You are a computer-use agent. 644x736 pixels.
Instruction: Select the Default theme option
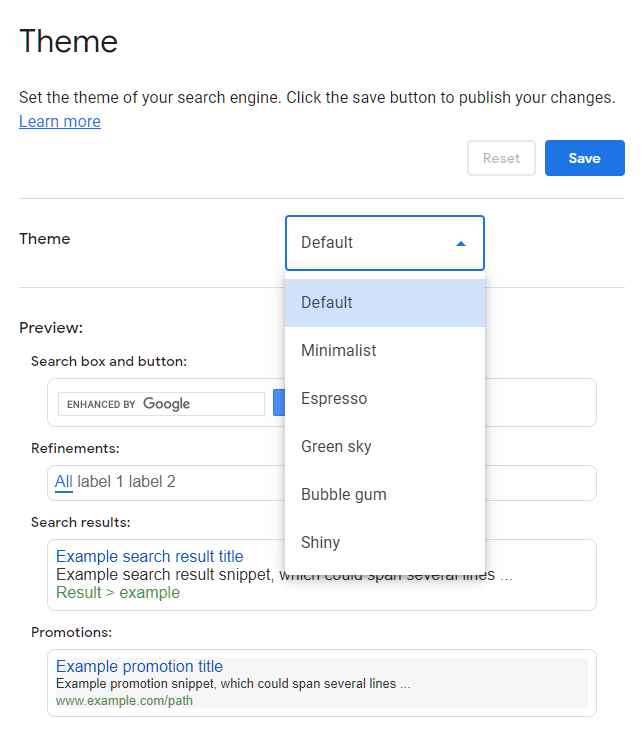coord(384,303)
